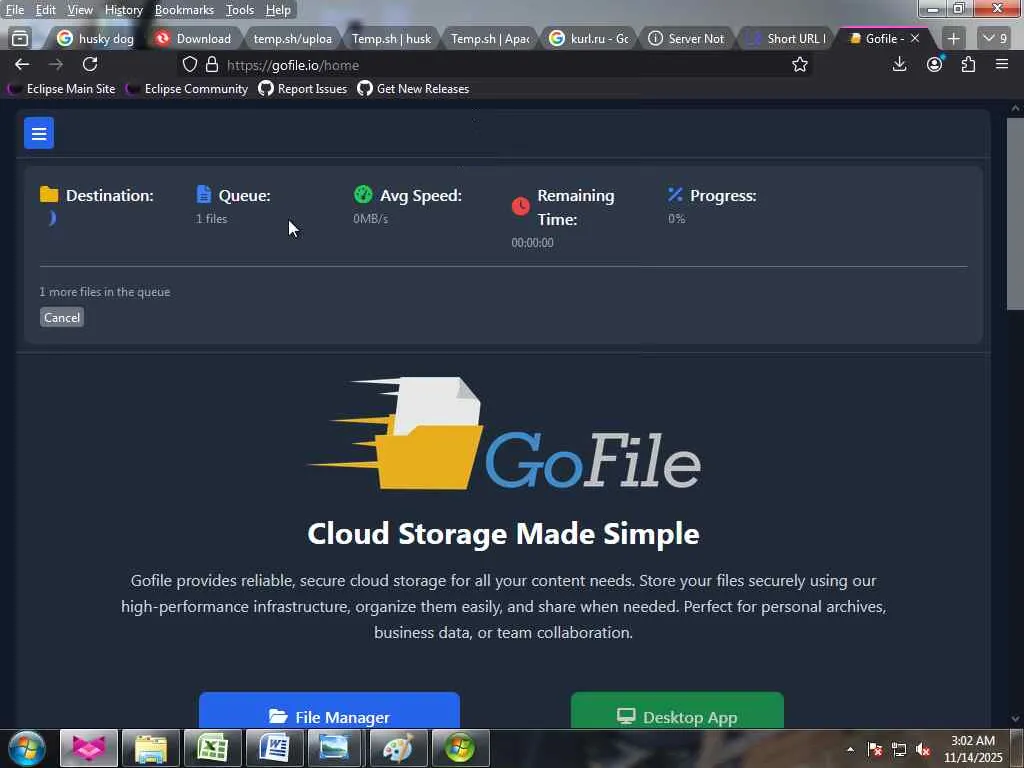Cancel the queued upload

[62, 317]
